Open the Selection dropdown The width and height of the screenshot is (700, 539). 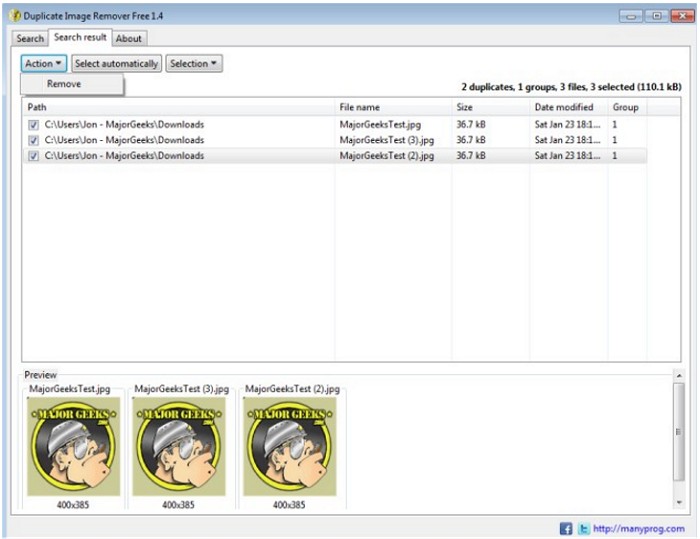[x=194, y=63]
